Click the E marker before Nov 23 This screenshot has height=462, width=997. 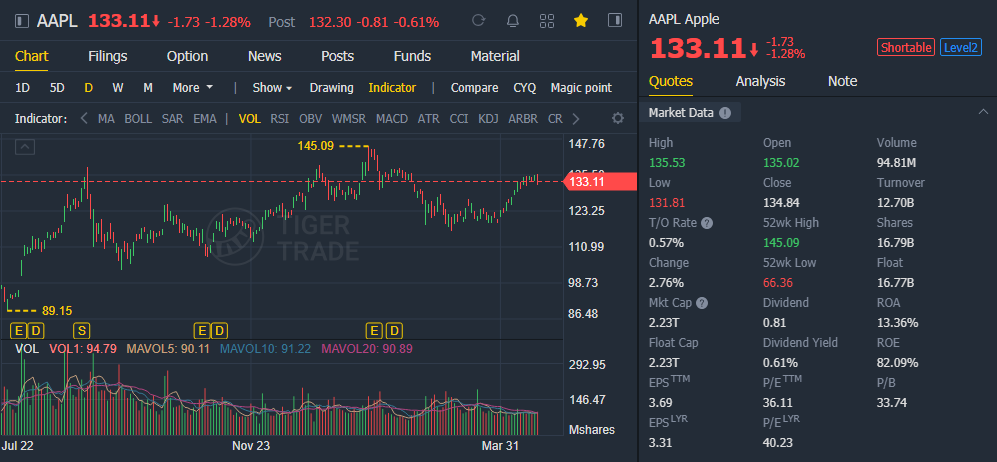pos(202,330)
